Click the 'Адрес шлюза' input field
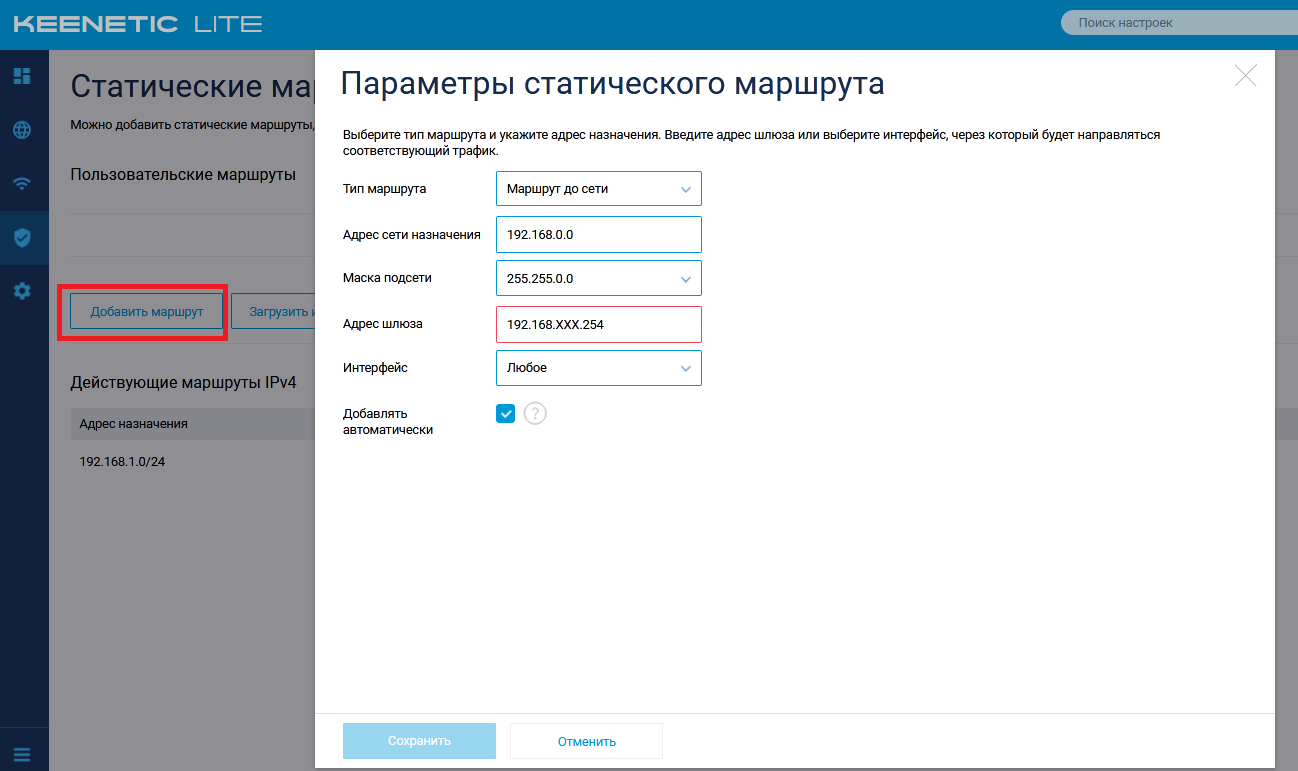The width and height of the screenshot is (1298, 771). click(599, 324)
